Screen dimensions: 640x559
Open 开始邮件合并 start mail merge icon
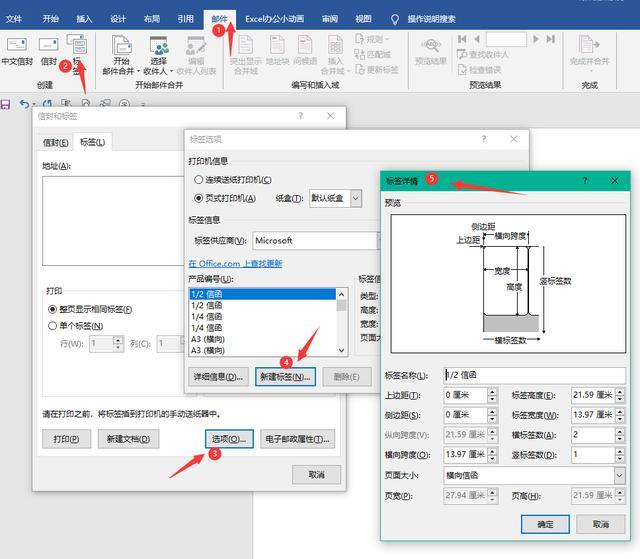121,45
